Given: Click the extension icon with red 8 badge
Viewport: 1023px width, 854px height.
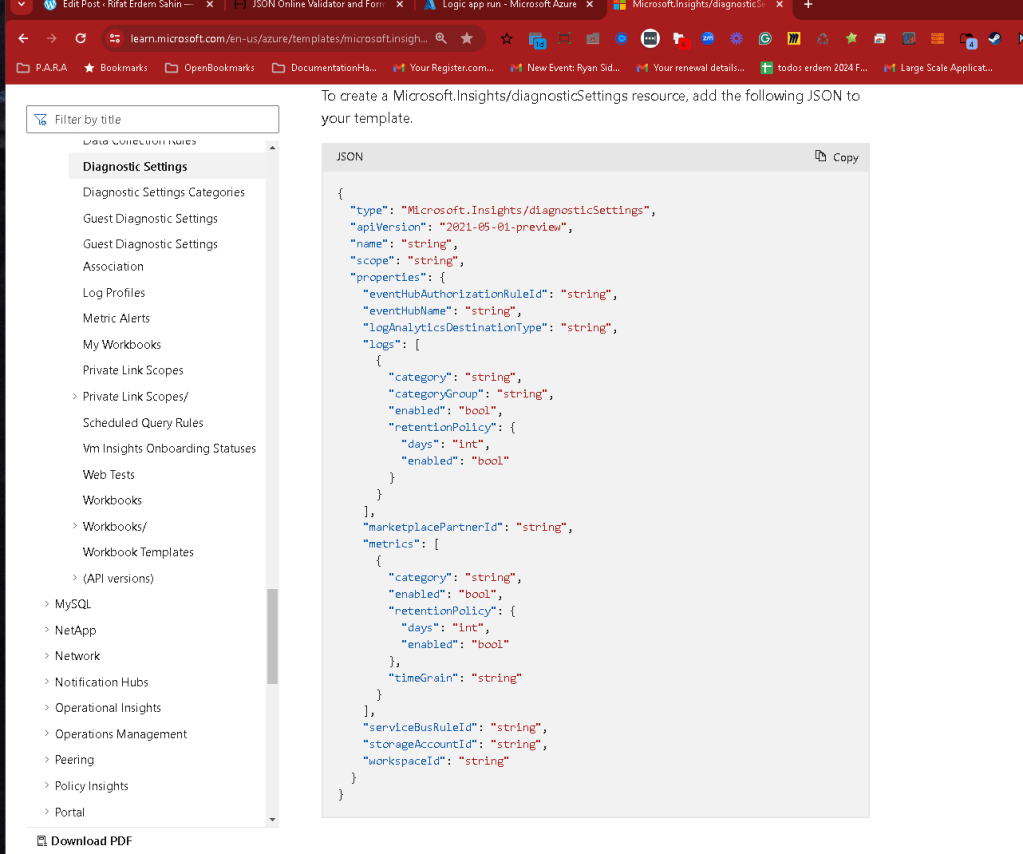Looking at the screenshot, I should click(680, 40).
